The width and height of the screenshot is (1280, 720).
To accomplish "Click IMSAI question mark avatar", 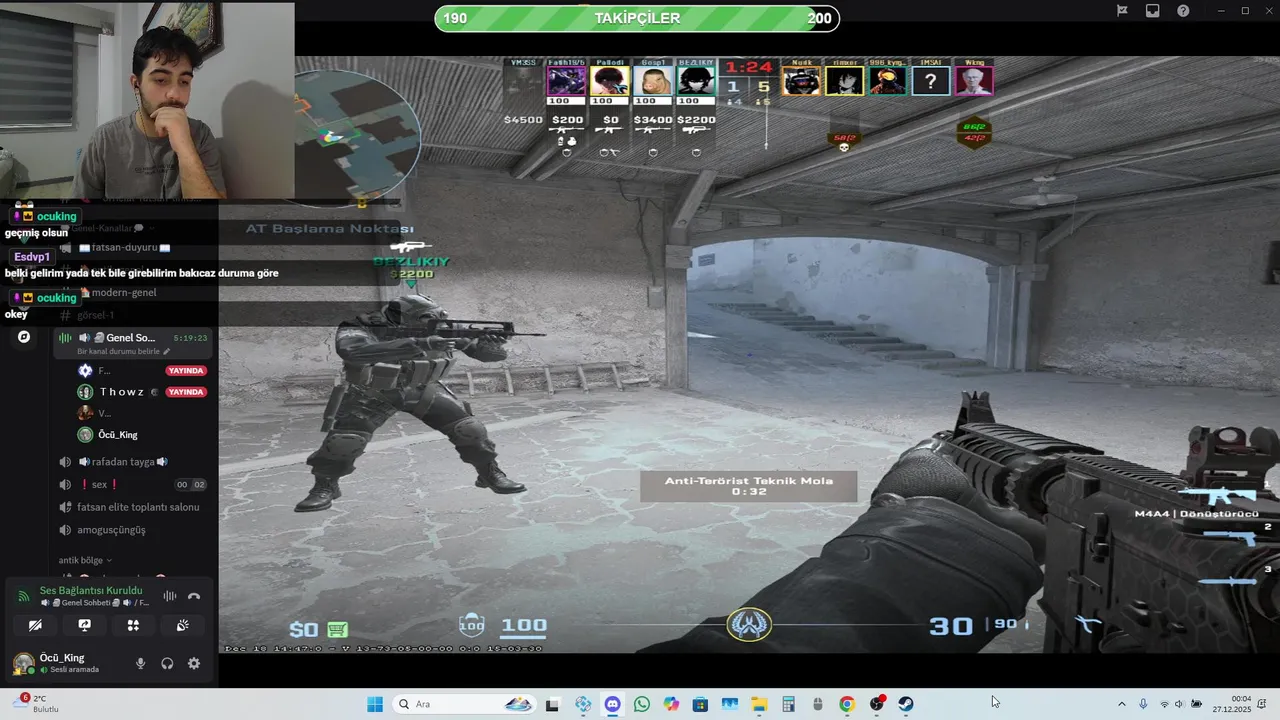I will click(x=930, y=80).
